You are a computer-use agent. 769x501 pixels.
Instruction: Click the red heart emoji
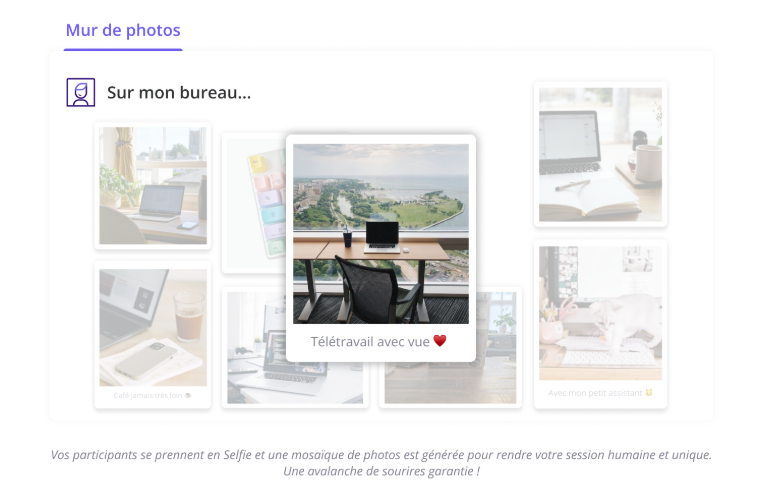(440, 341)
